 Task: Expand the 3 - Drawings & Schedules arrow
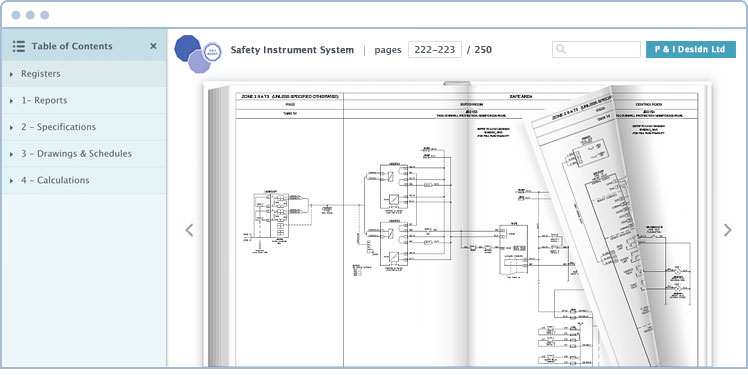click(11, 155)
